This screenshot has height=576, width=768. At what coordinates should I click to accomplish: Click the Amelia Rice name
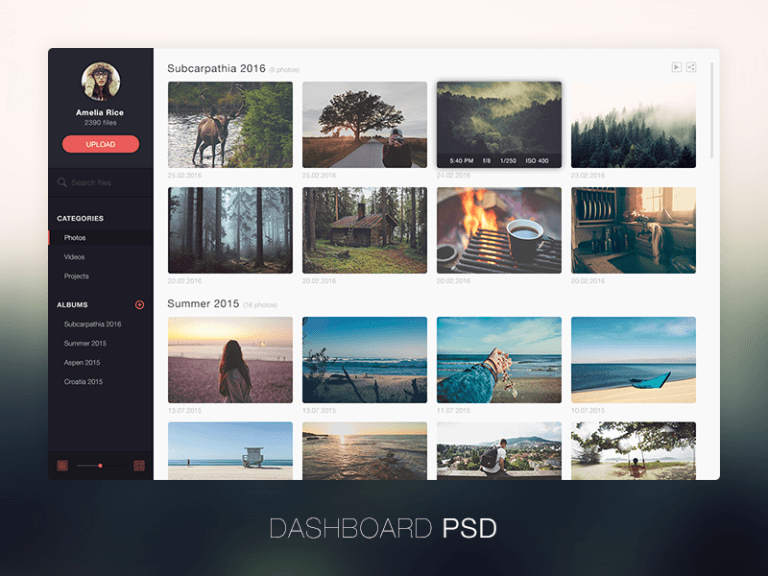click(100, 112)
